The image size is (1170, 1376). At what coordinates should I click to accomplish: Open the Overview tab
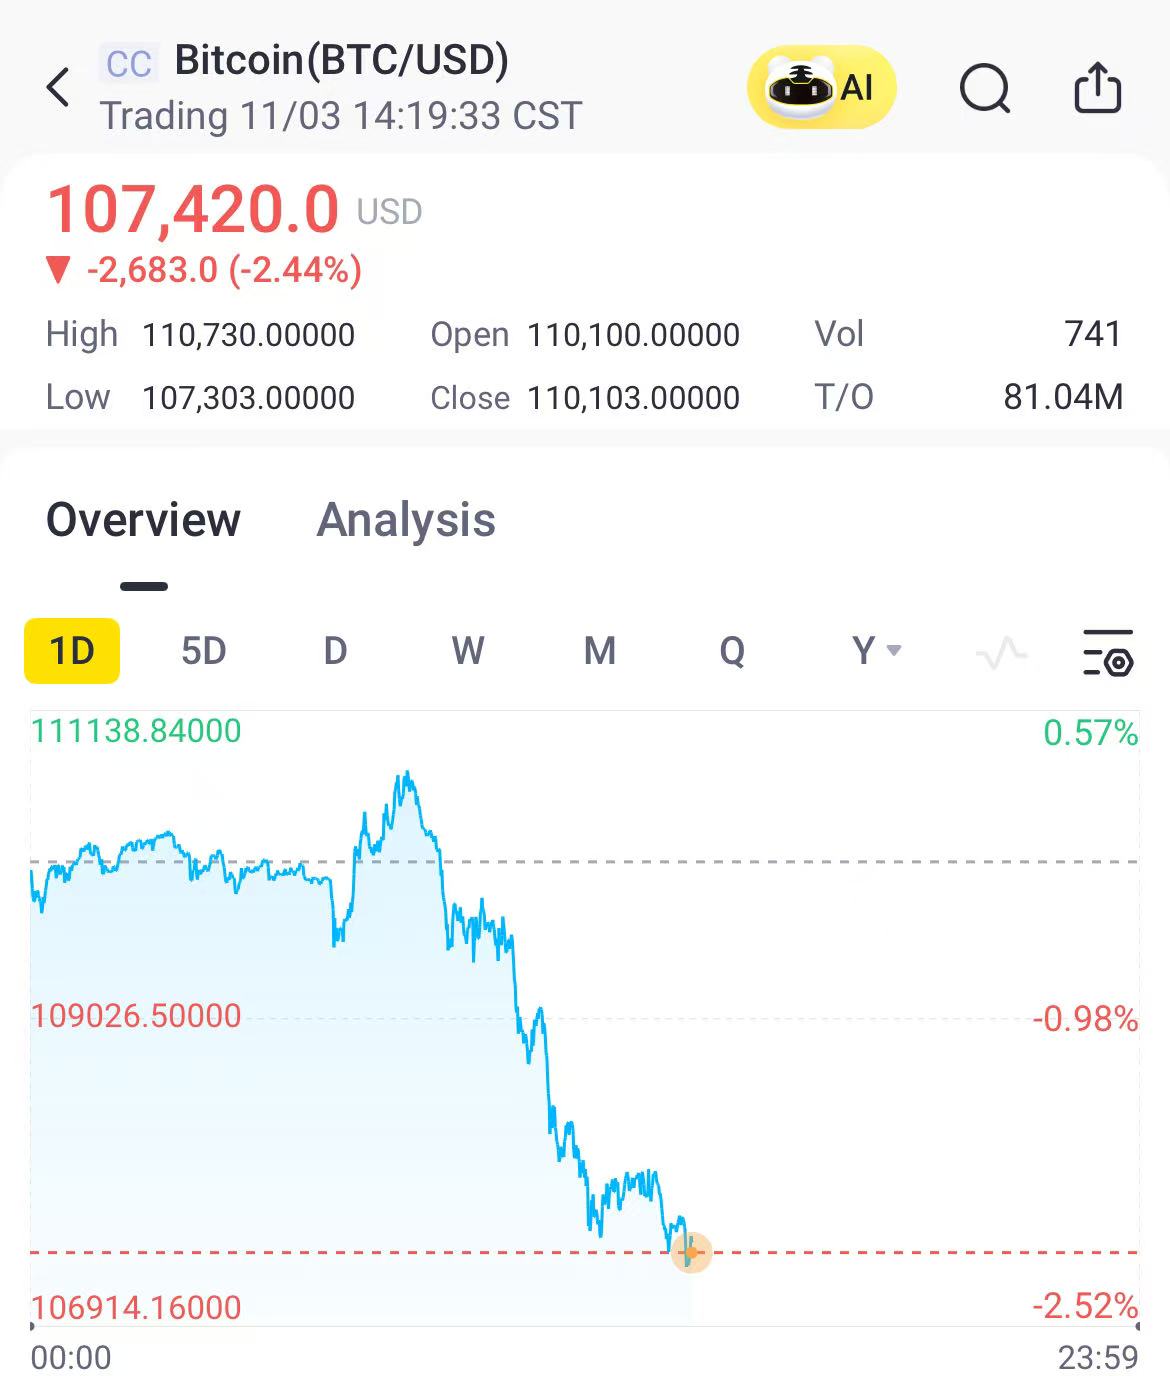[x=143, y=521]
